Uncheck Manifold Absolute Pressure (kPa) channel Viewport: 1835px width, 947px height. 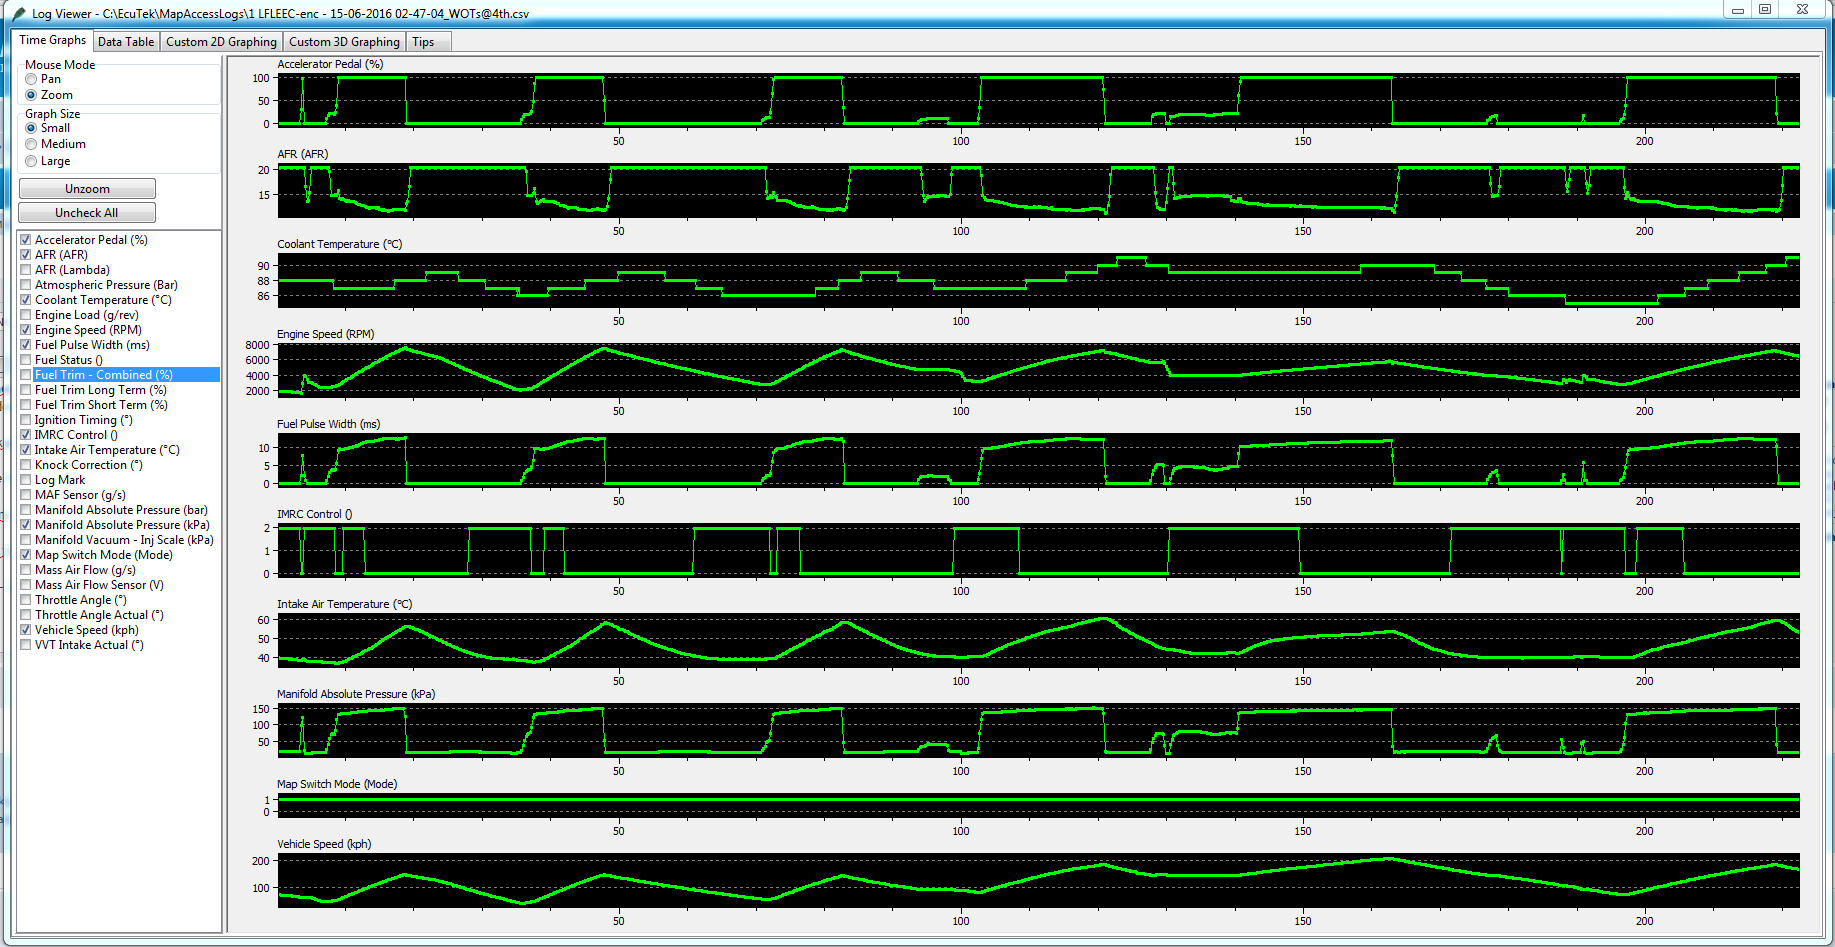point(26,525)
